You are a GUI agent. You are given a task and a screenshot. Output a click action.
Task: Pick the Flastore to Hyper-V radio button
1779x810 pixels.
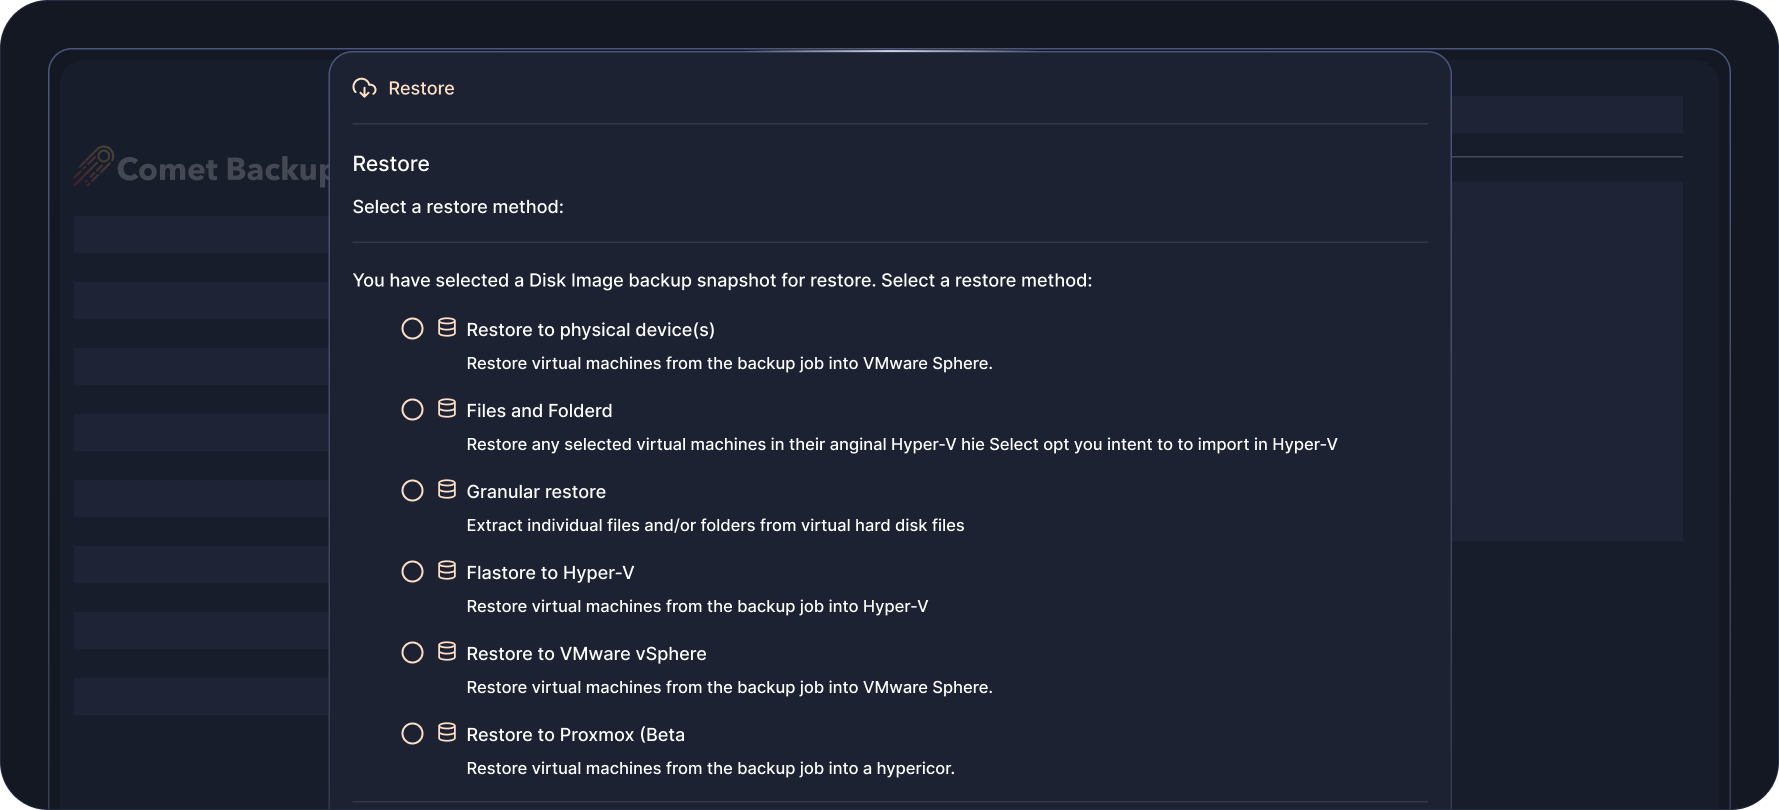point(412,572)
